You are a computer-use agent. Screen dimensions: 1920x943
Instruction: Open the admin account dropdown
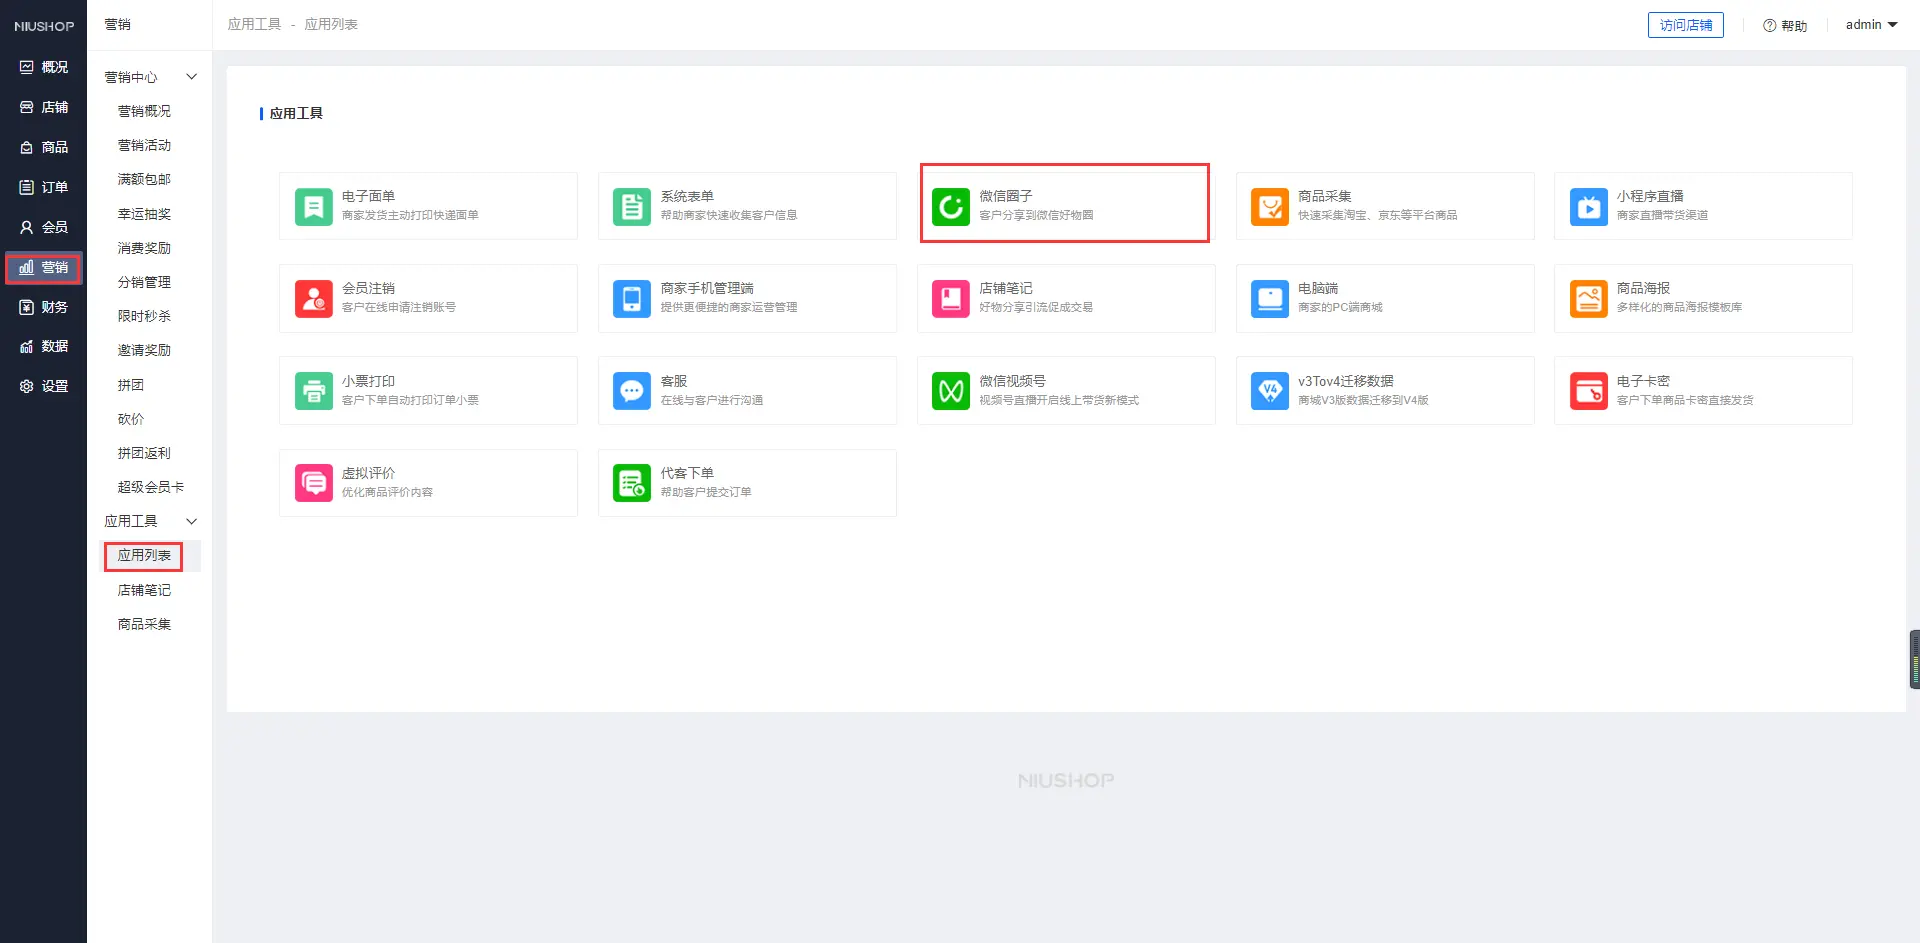[1870, 25]
